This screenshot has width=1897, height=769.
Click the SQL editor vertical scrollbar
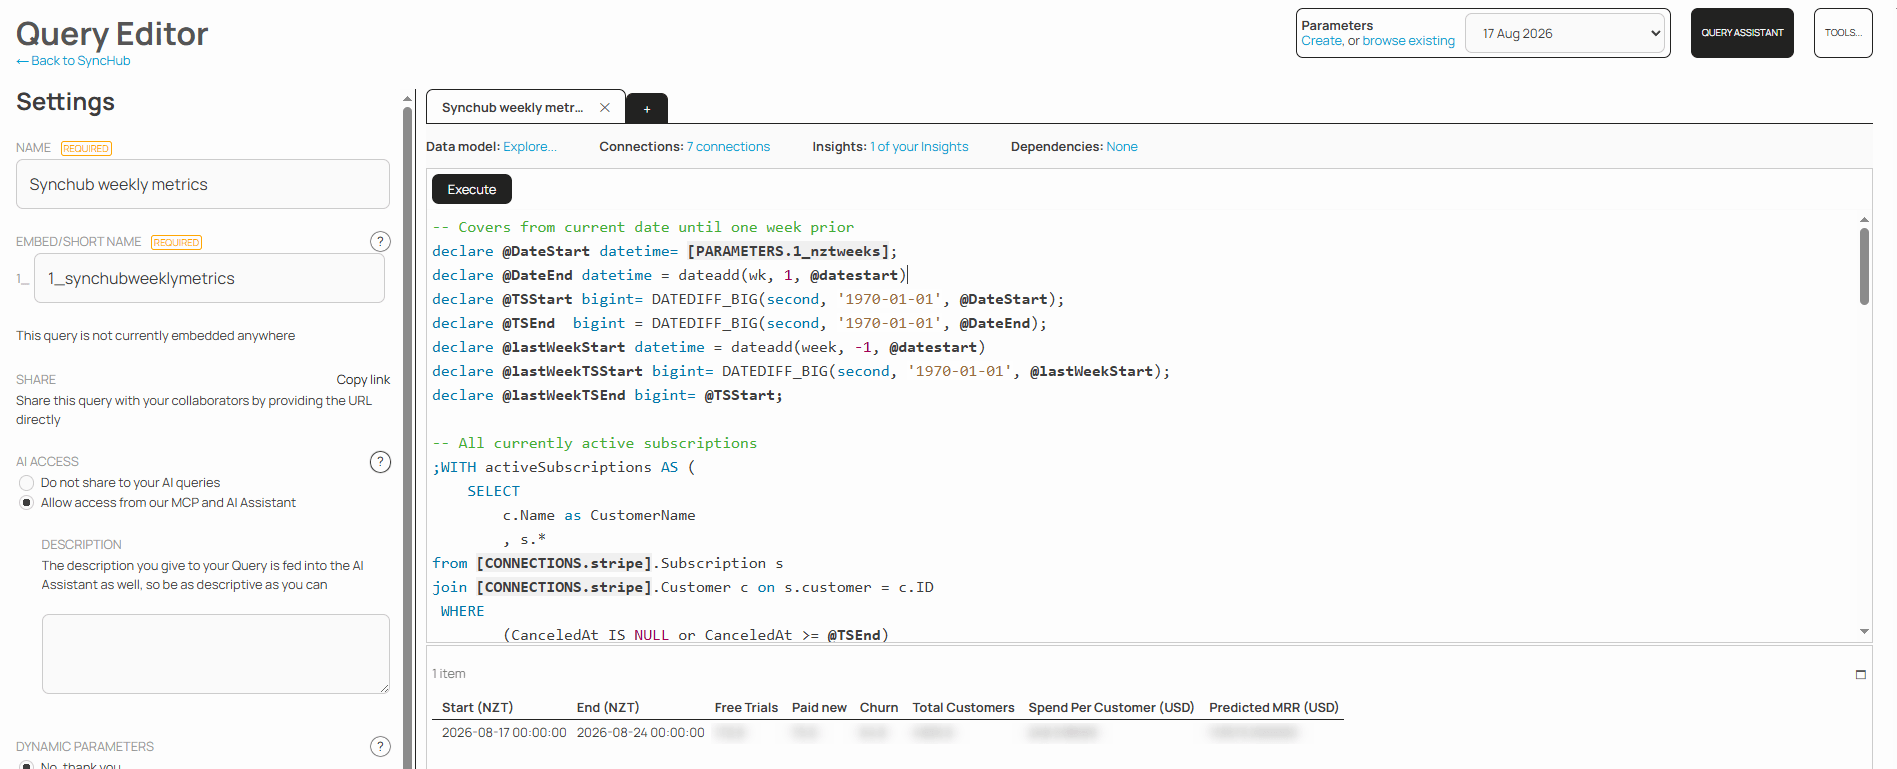pyautogui.click(x=1864, y=266)
